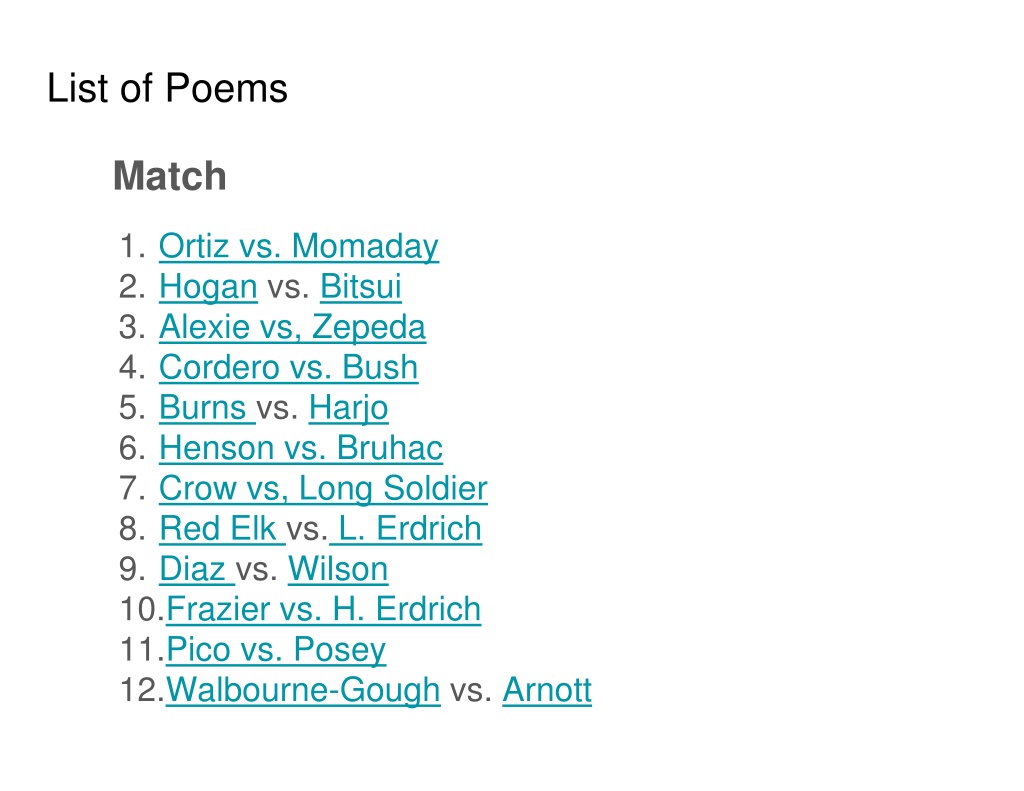
Task: Select the List of Poems title
Action: [x=167, y=88]
